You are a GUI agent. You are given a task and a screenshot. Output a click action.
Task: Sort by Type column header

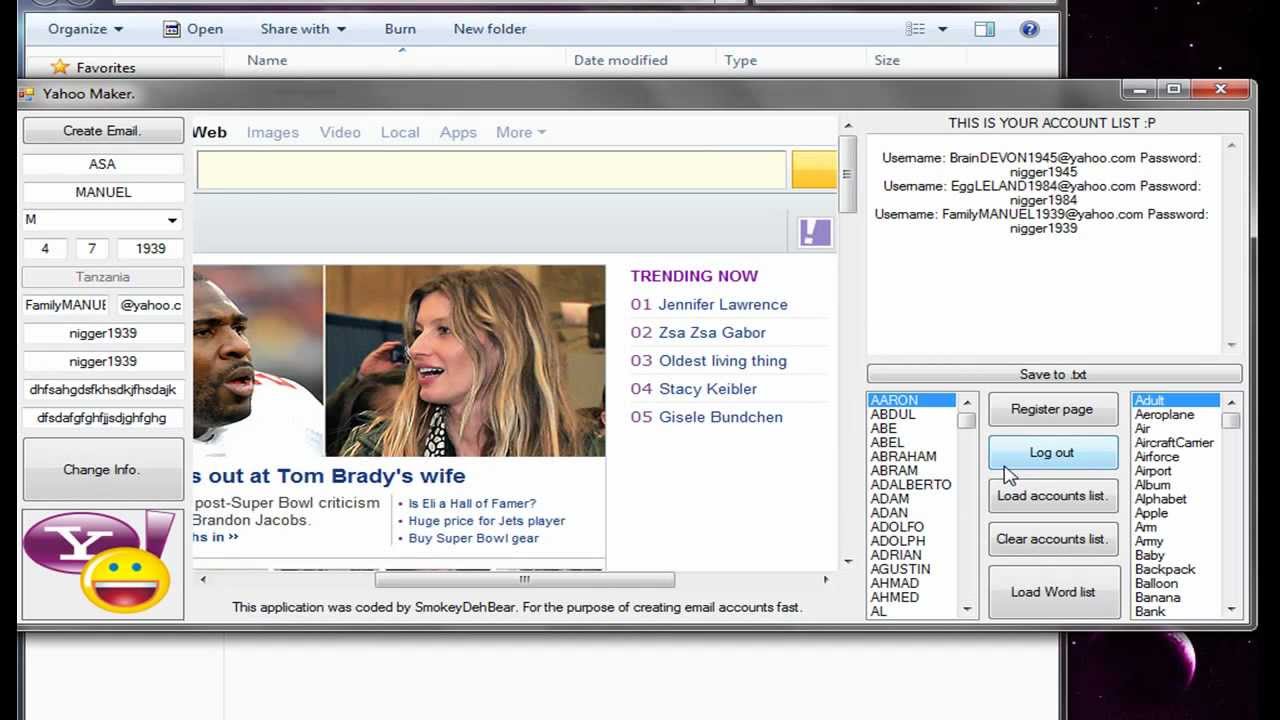(x=740, y=60)
